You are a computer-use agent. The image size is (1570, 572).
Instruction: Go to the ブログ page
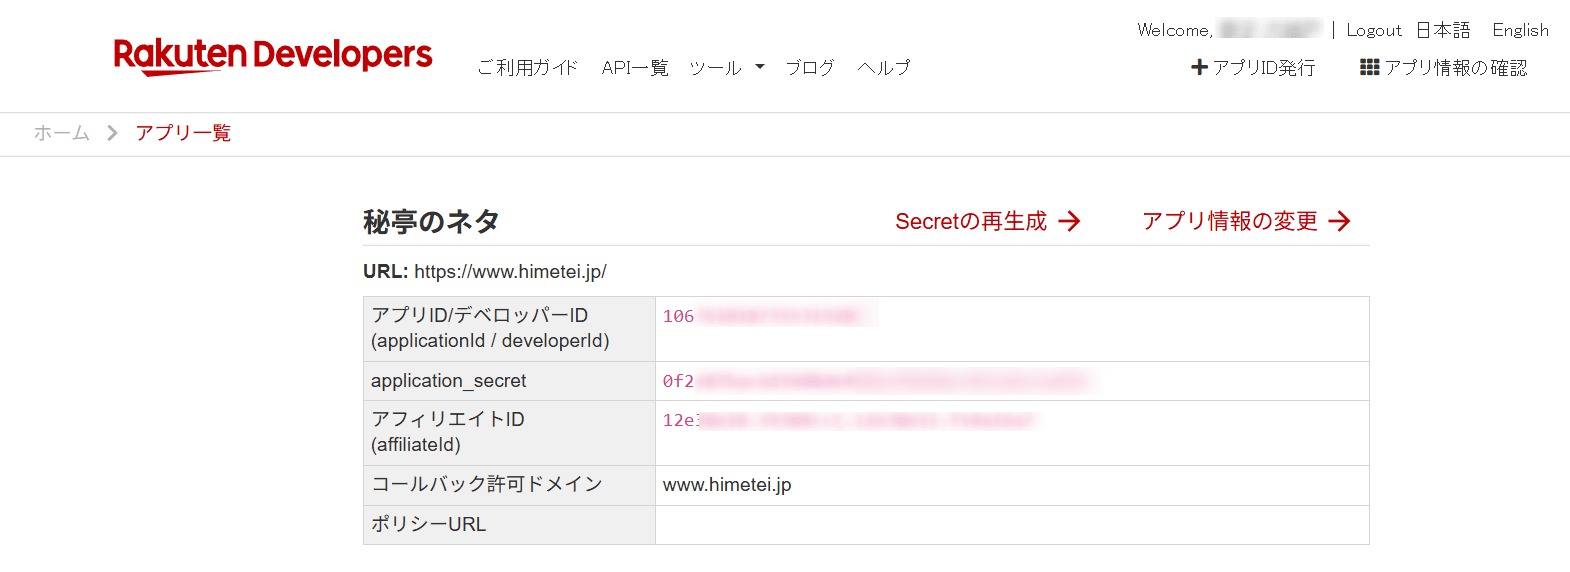coord(809,68)
